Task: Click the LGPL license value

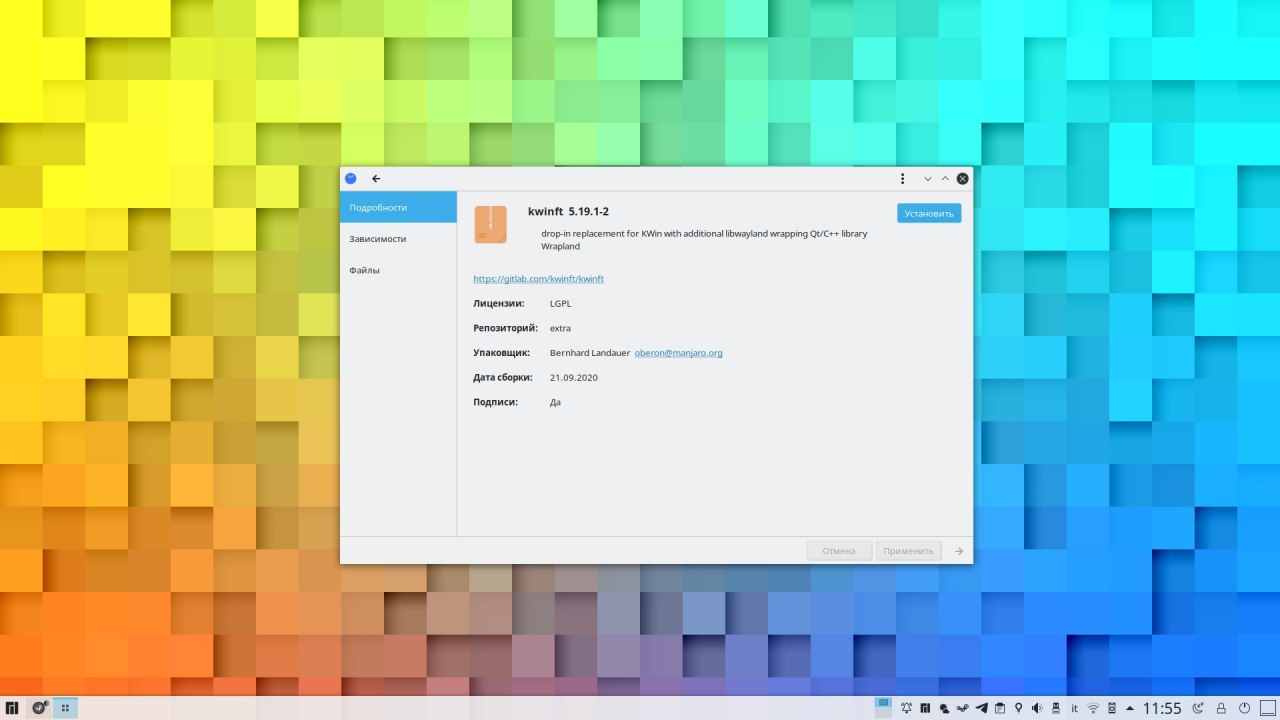Action: point(560,303)
